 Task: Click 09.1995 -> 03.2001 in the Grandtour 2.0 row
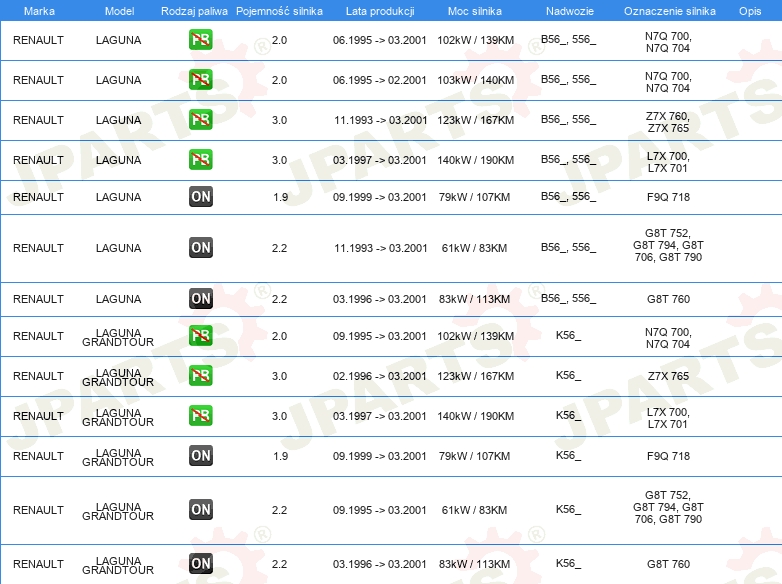380,336
